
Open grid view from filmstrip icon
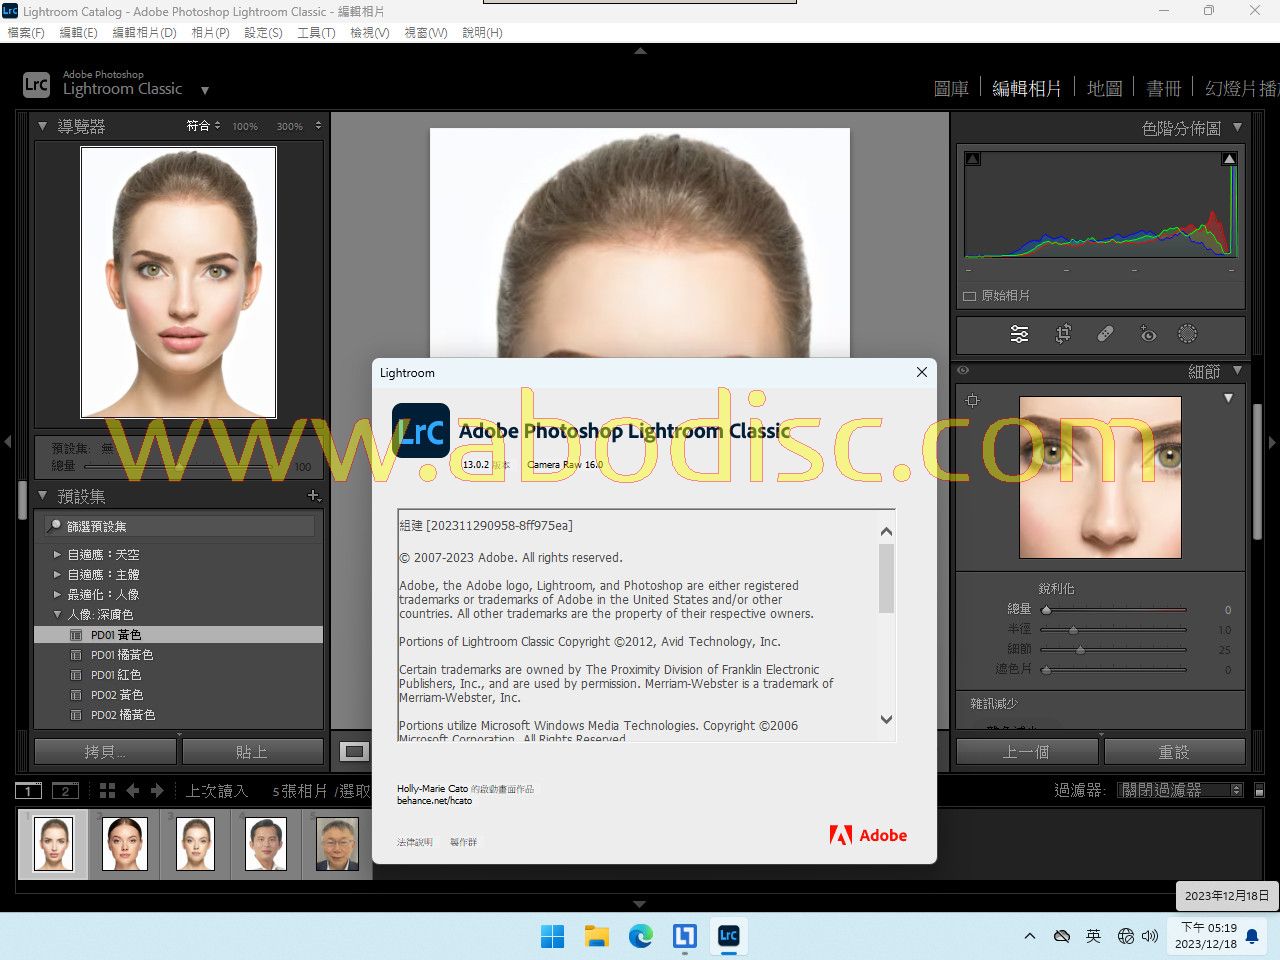[107, 791]
